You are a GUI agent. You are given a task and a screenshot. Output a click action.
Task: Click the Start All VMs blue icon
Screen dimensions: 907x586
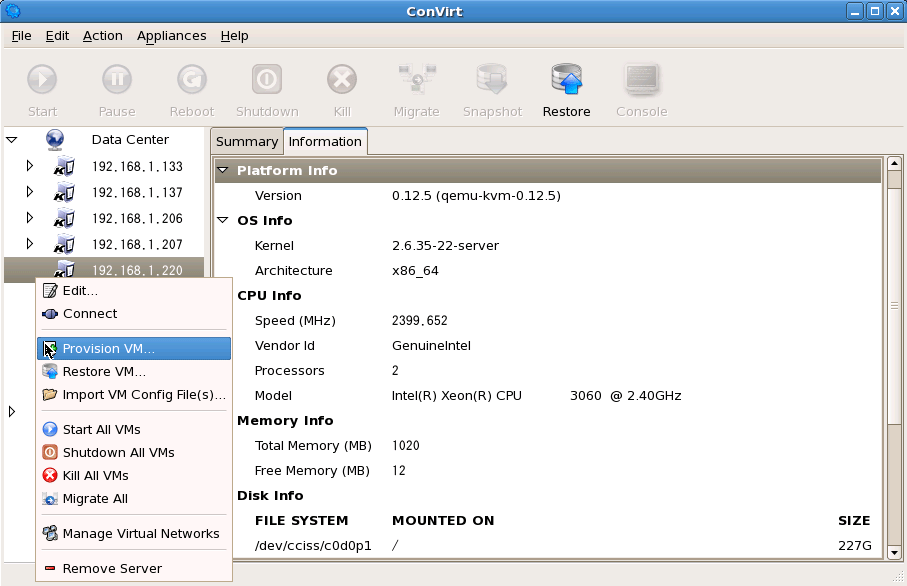click(x=50, y=429)
